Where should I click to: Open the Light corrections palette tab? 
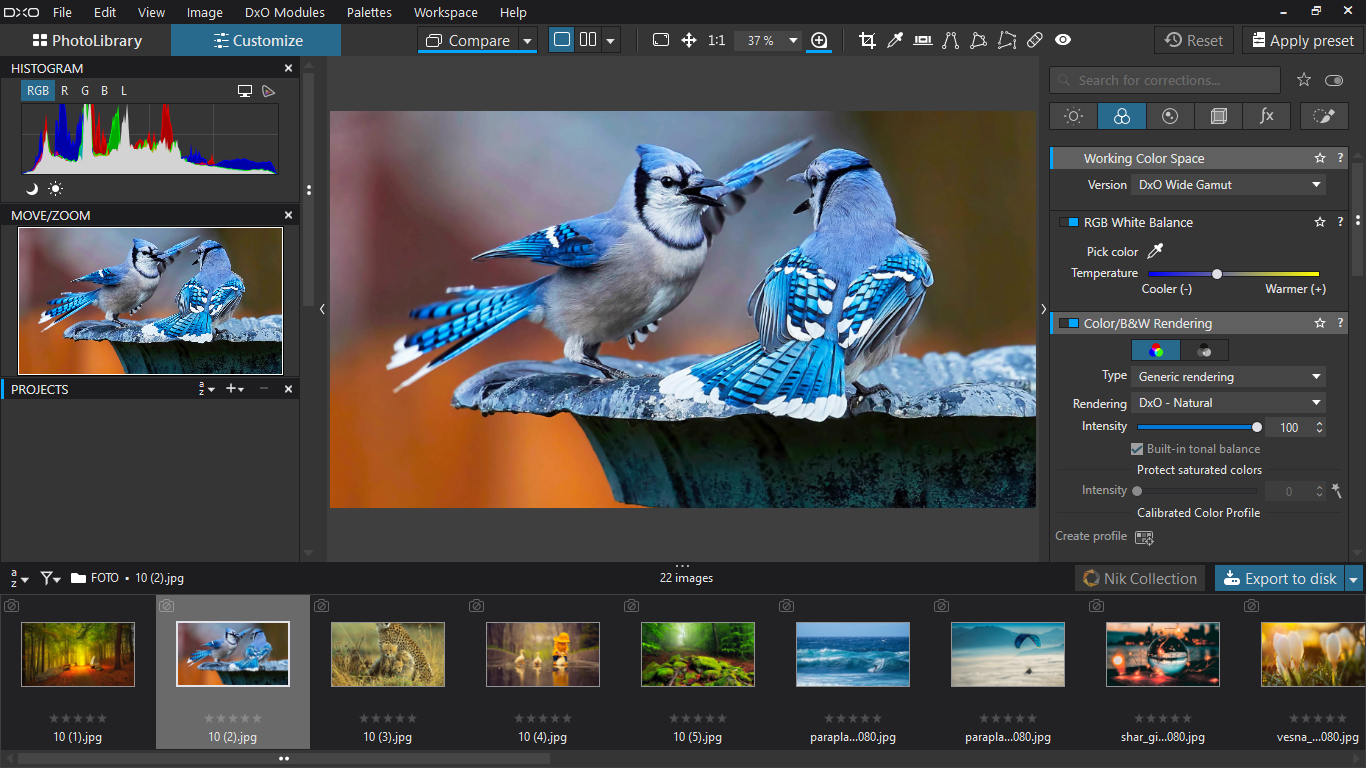tap(1073, 116)
